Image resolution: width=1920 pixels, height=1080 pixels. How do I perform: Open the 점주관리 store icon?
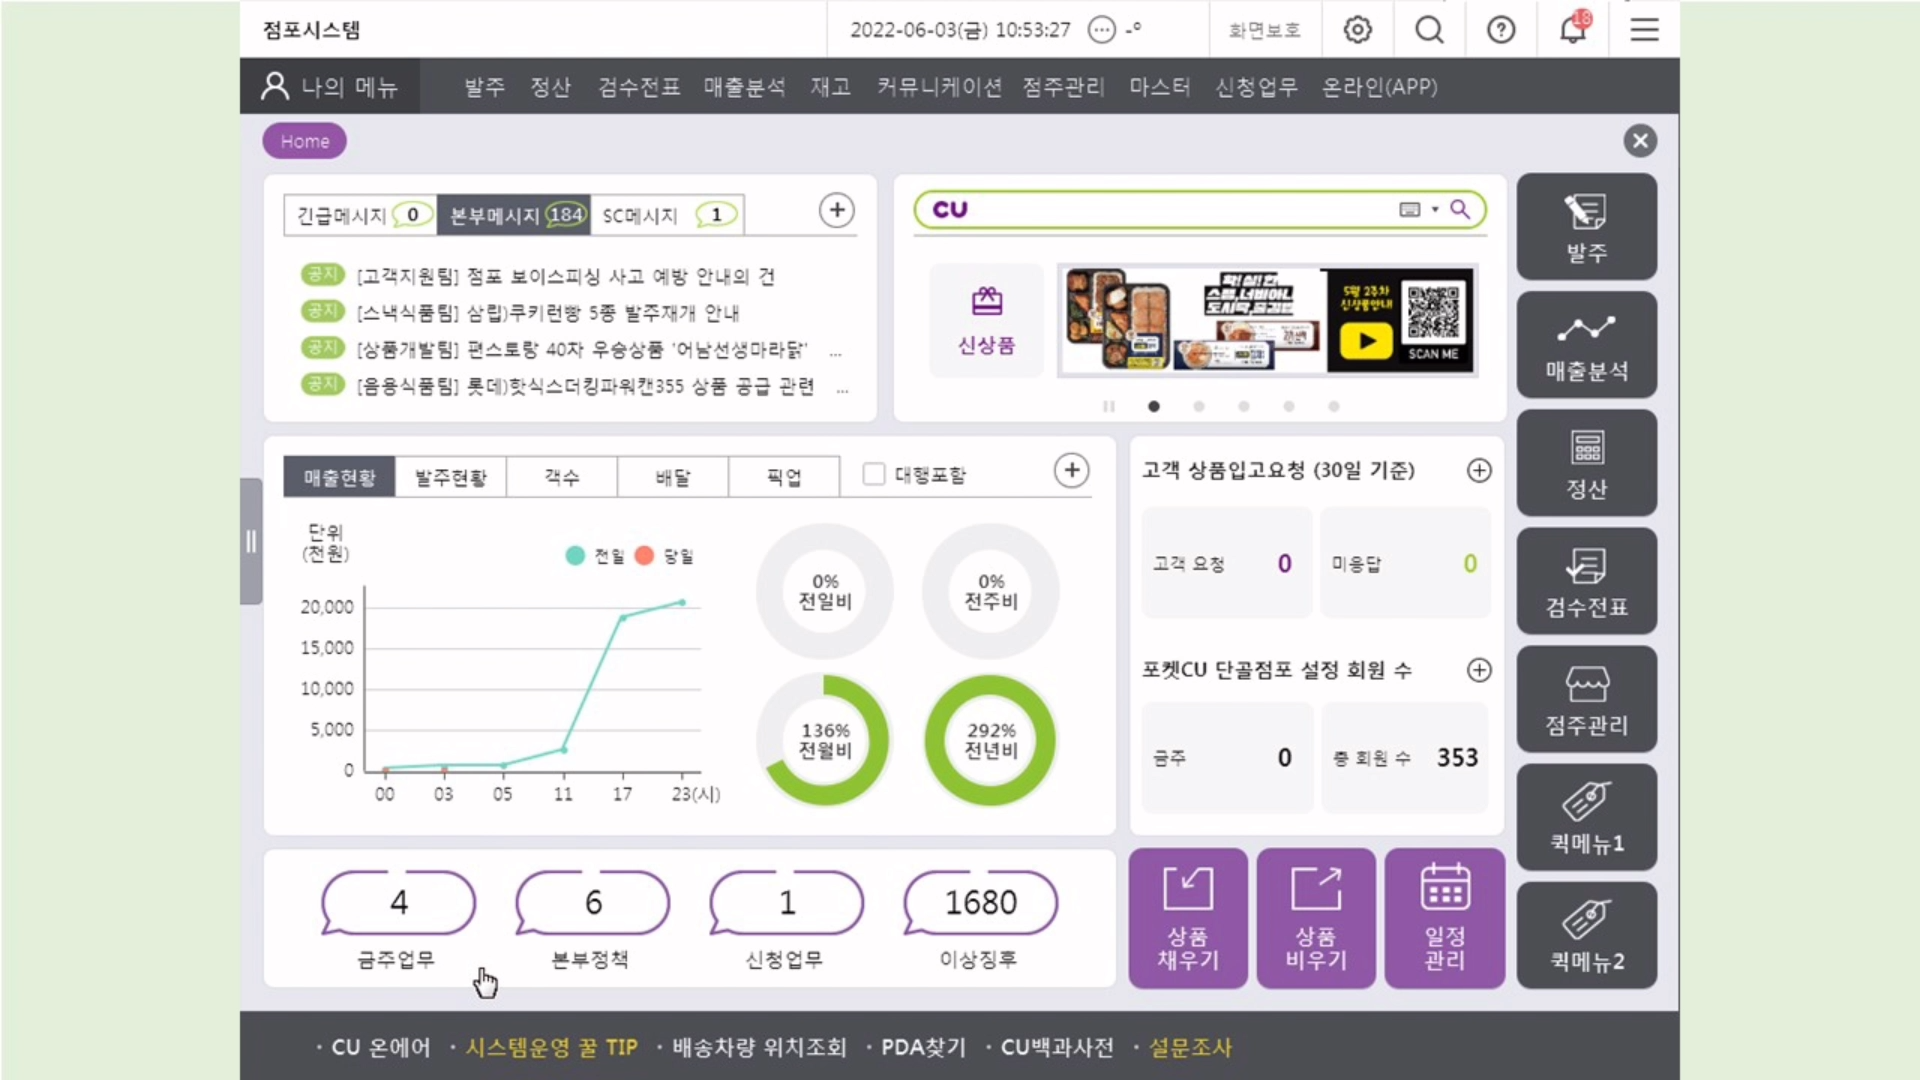(x=1586, y=698)
